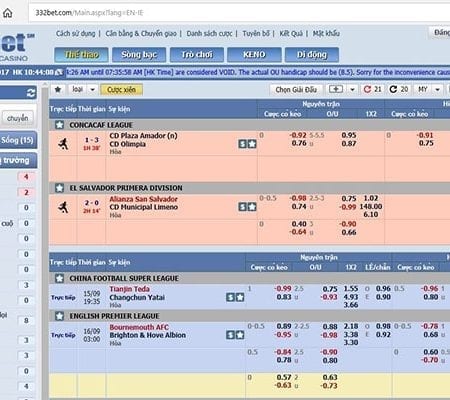This screenshot has height=400, width=450.
Task: Click the Danh sách cược link
Action: point(210,33)
